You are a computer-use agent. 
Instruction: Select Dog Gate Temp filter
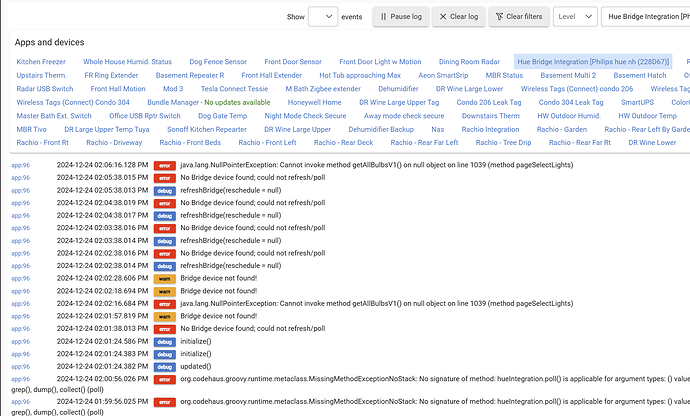coord(222,116)
